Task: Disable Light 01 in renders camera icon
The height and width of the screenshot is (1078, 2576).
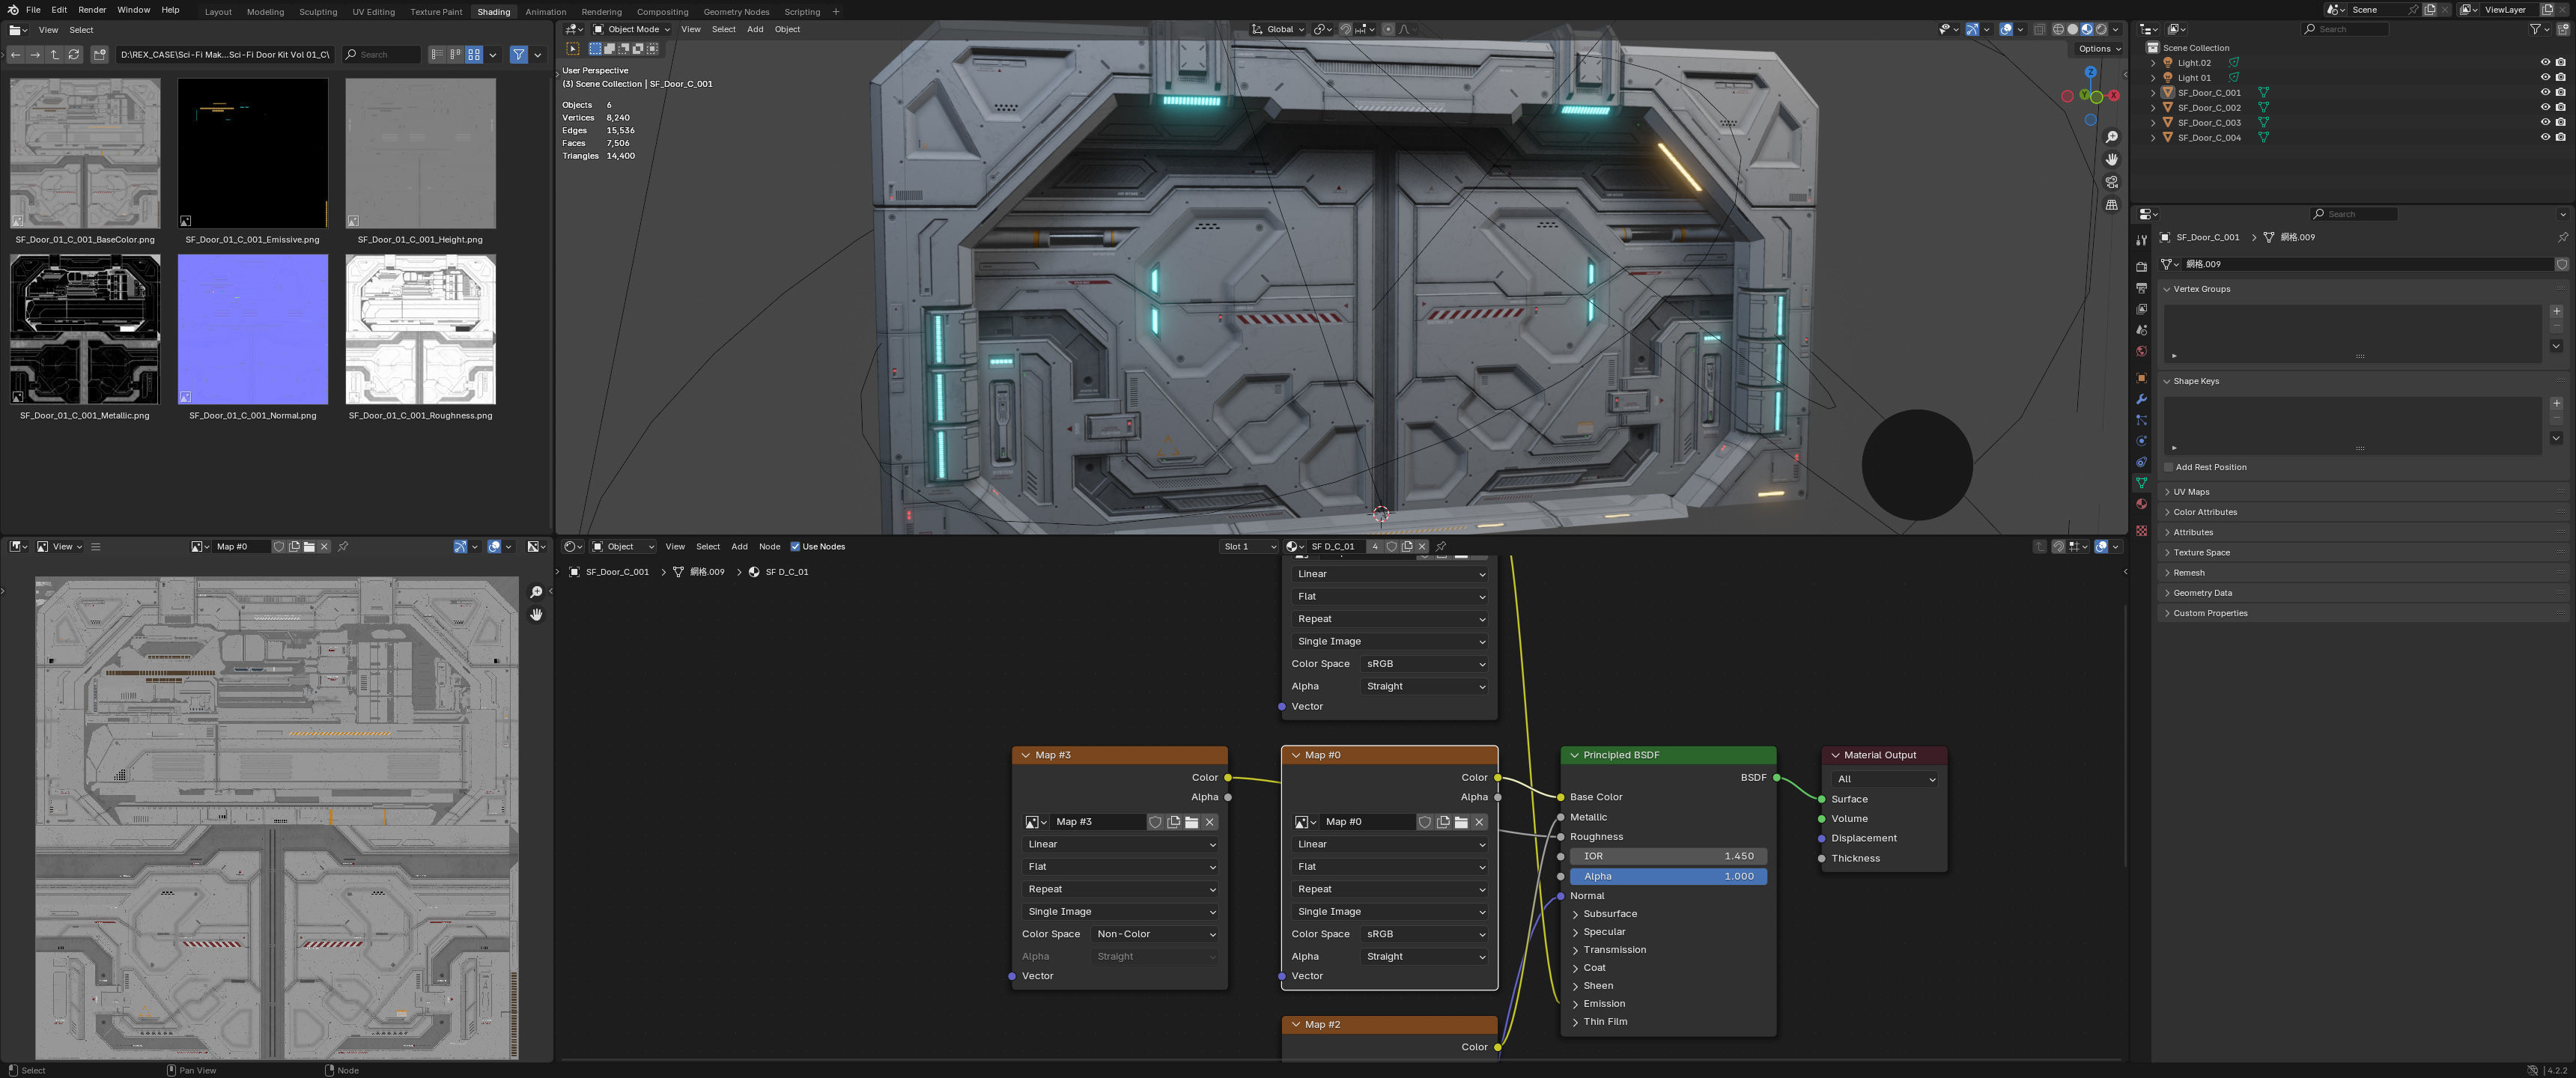Action: [x=2560, y=77]
